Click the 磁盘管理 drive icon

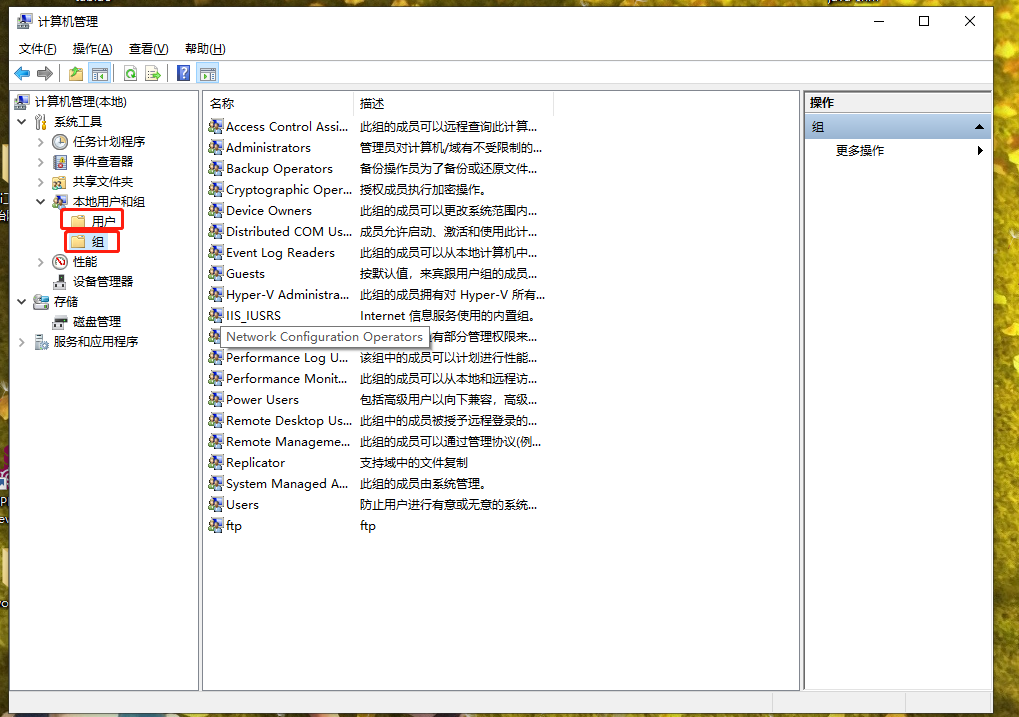pyautogui.click(x=60, y=322)
